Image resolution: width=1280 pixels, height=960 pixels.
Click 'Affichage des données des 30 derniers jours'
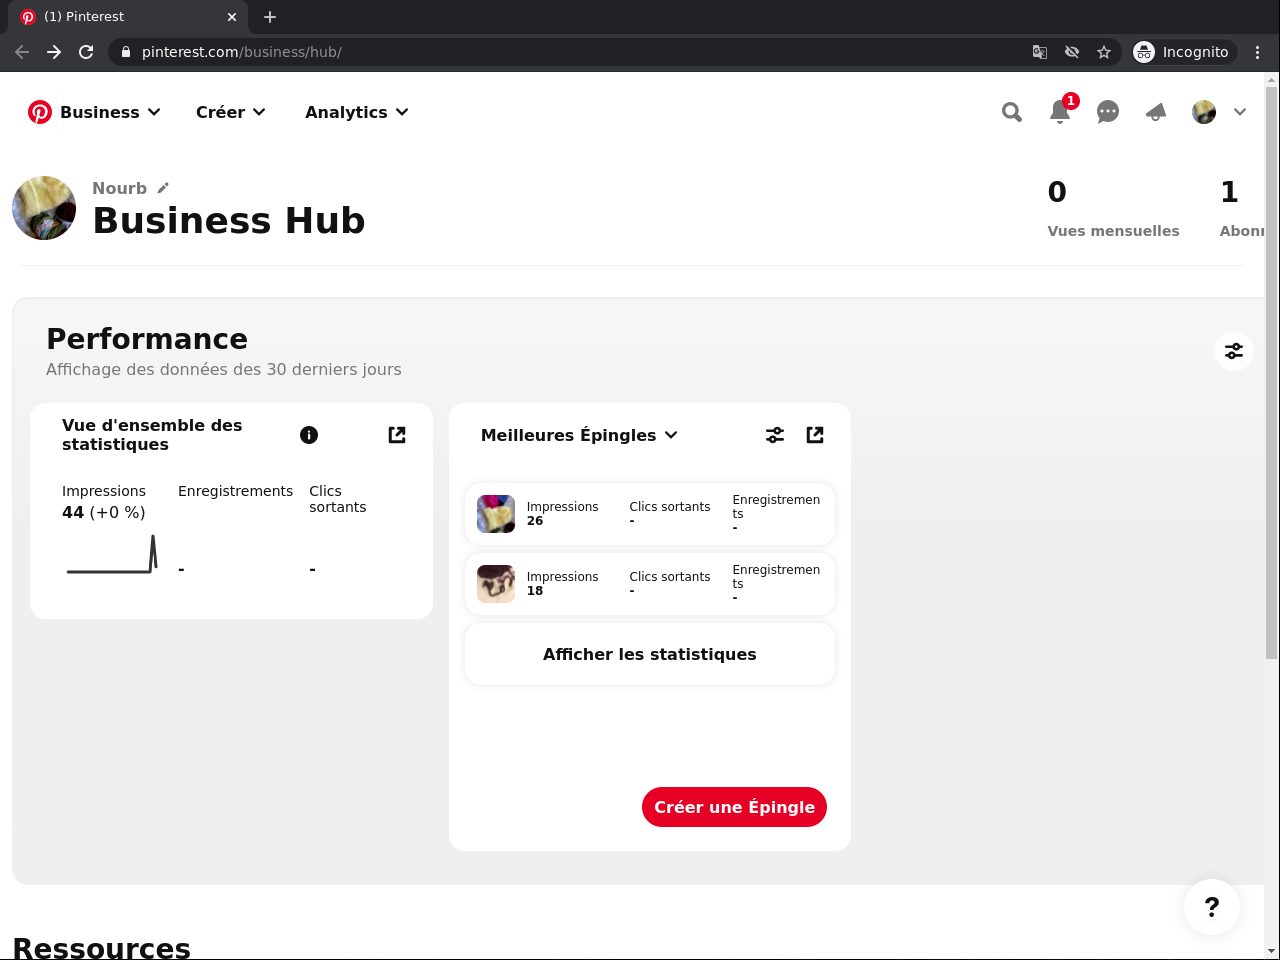[224, 369]
